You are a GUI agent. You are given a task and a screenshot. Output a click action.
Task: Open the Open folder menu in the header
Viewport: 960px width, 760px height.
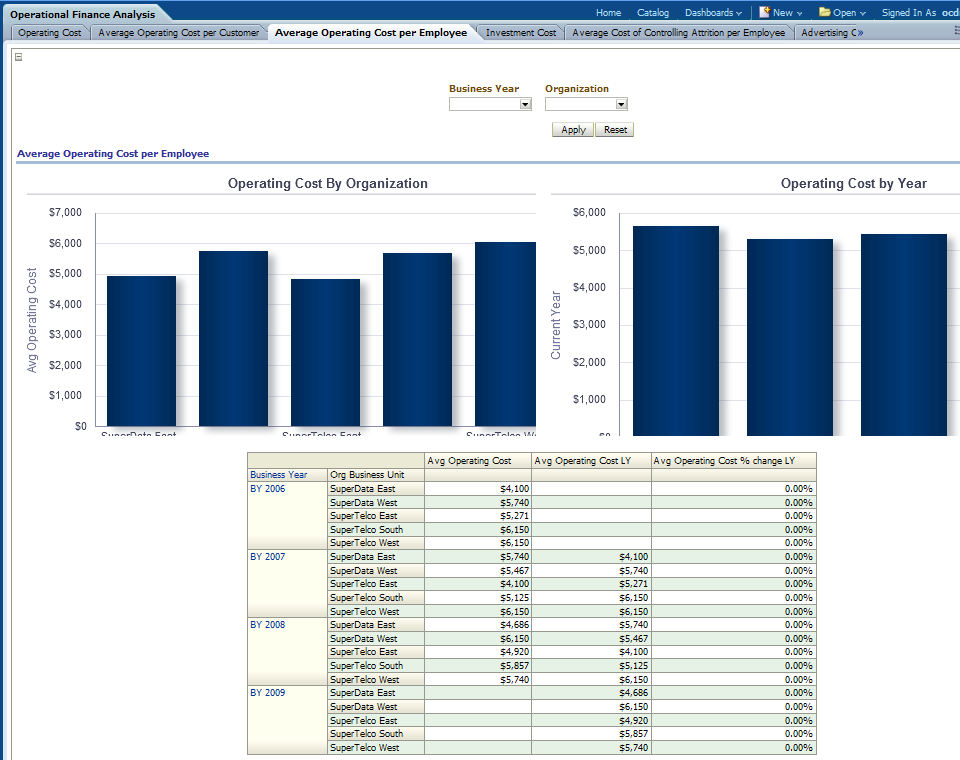842,12
